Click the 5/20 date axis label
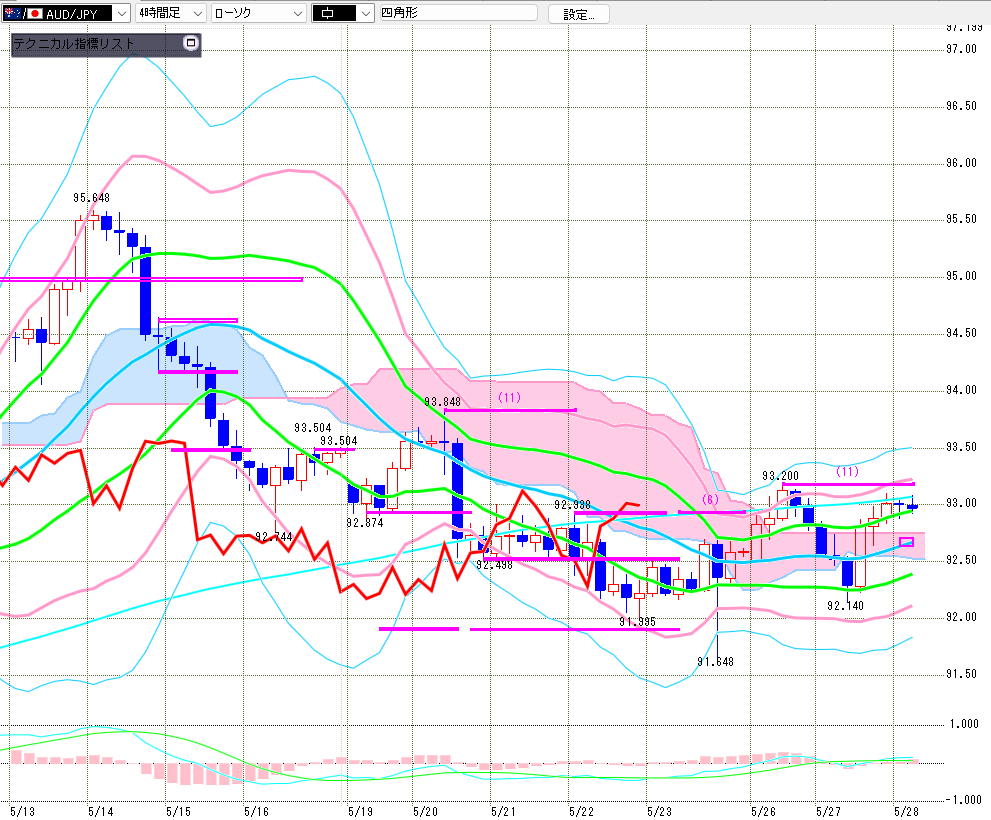991x820 pixels. [425, 811]
